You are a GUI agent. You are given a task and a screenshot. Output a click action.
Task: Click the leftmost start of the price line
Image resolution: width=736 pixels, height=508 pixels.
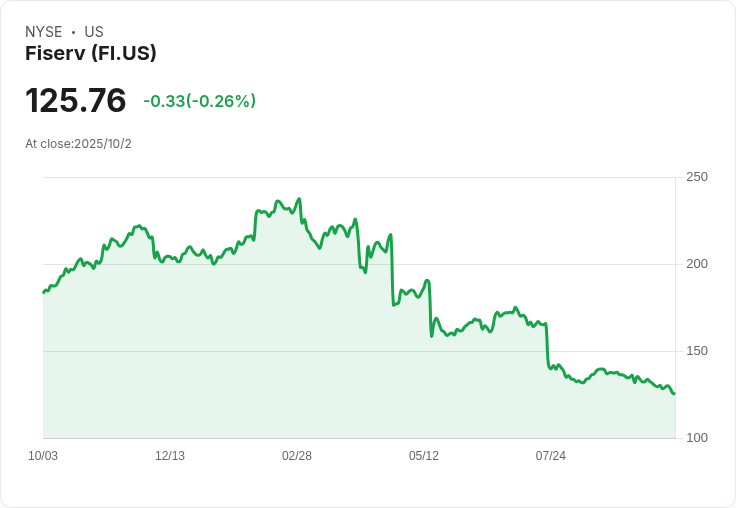click(x=43, y=292)
